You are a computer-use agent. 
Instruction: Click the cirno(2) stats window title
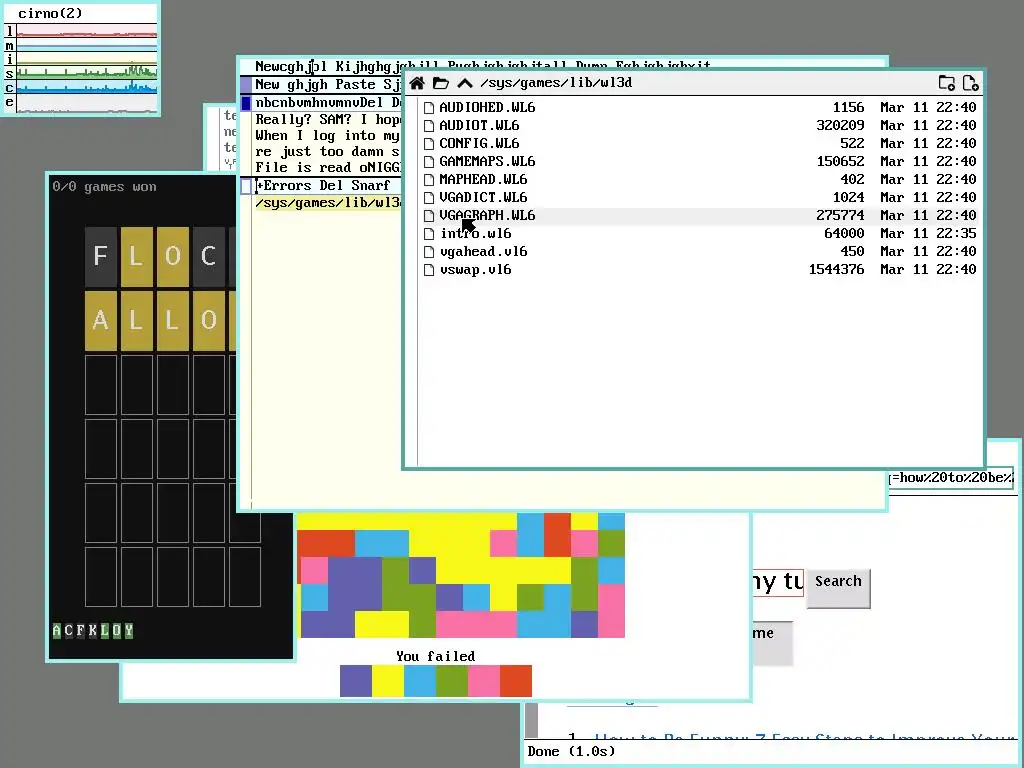pos(50,13)
